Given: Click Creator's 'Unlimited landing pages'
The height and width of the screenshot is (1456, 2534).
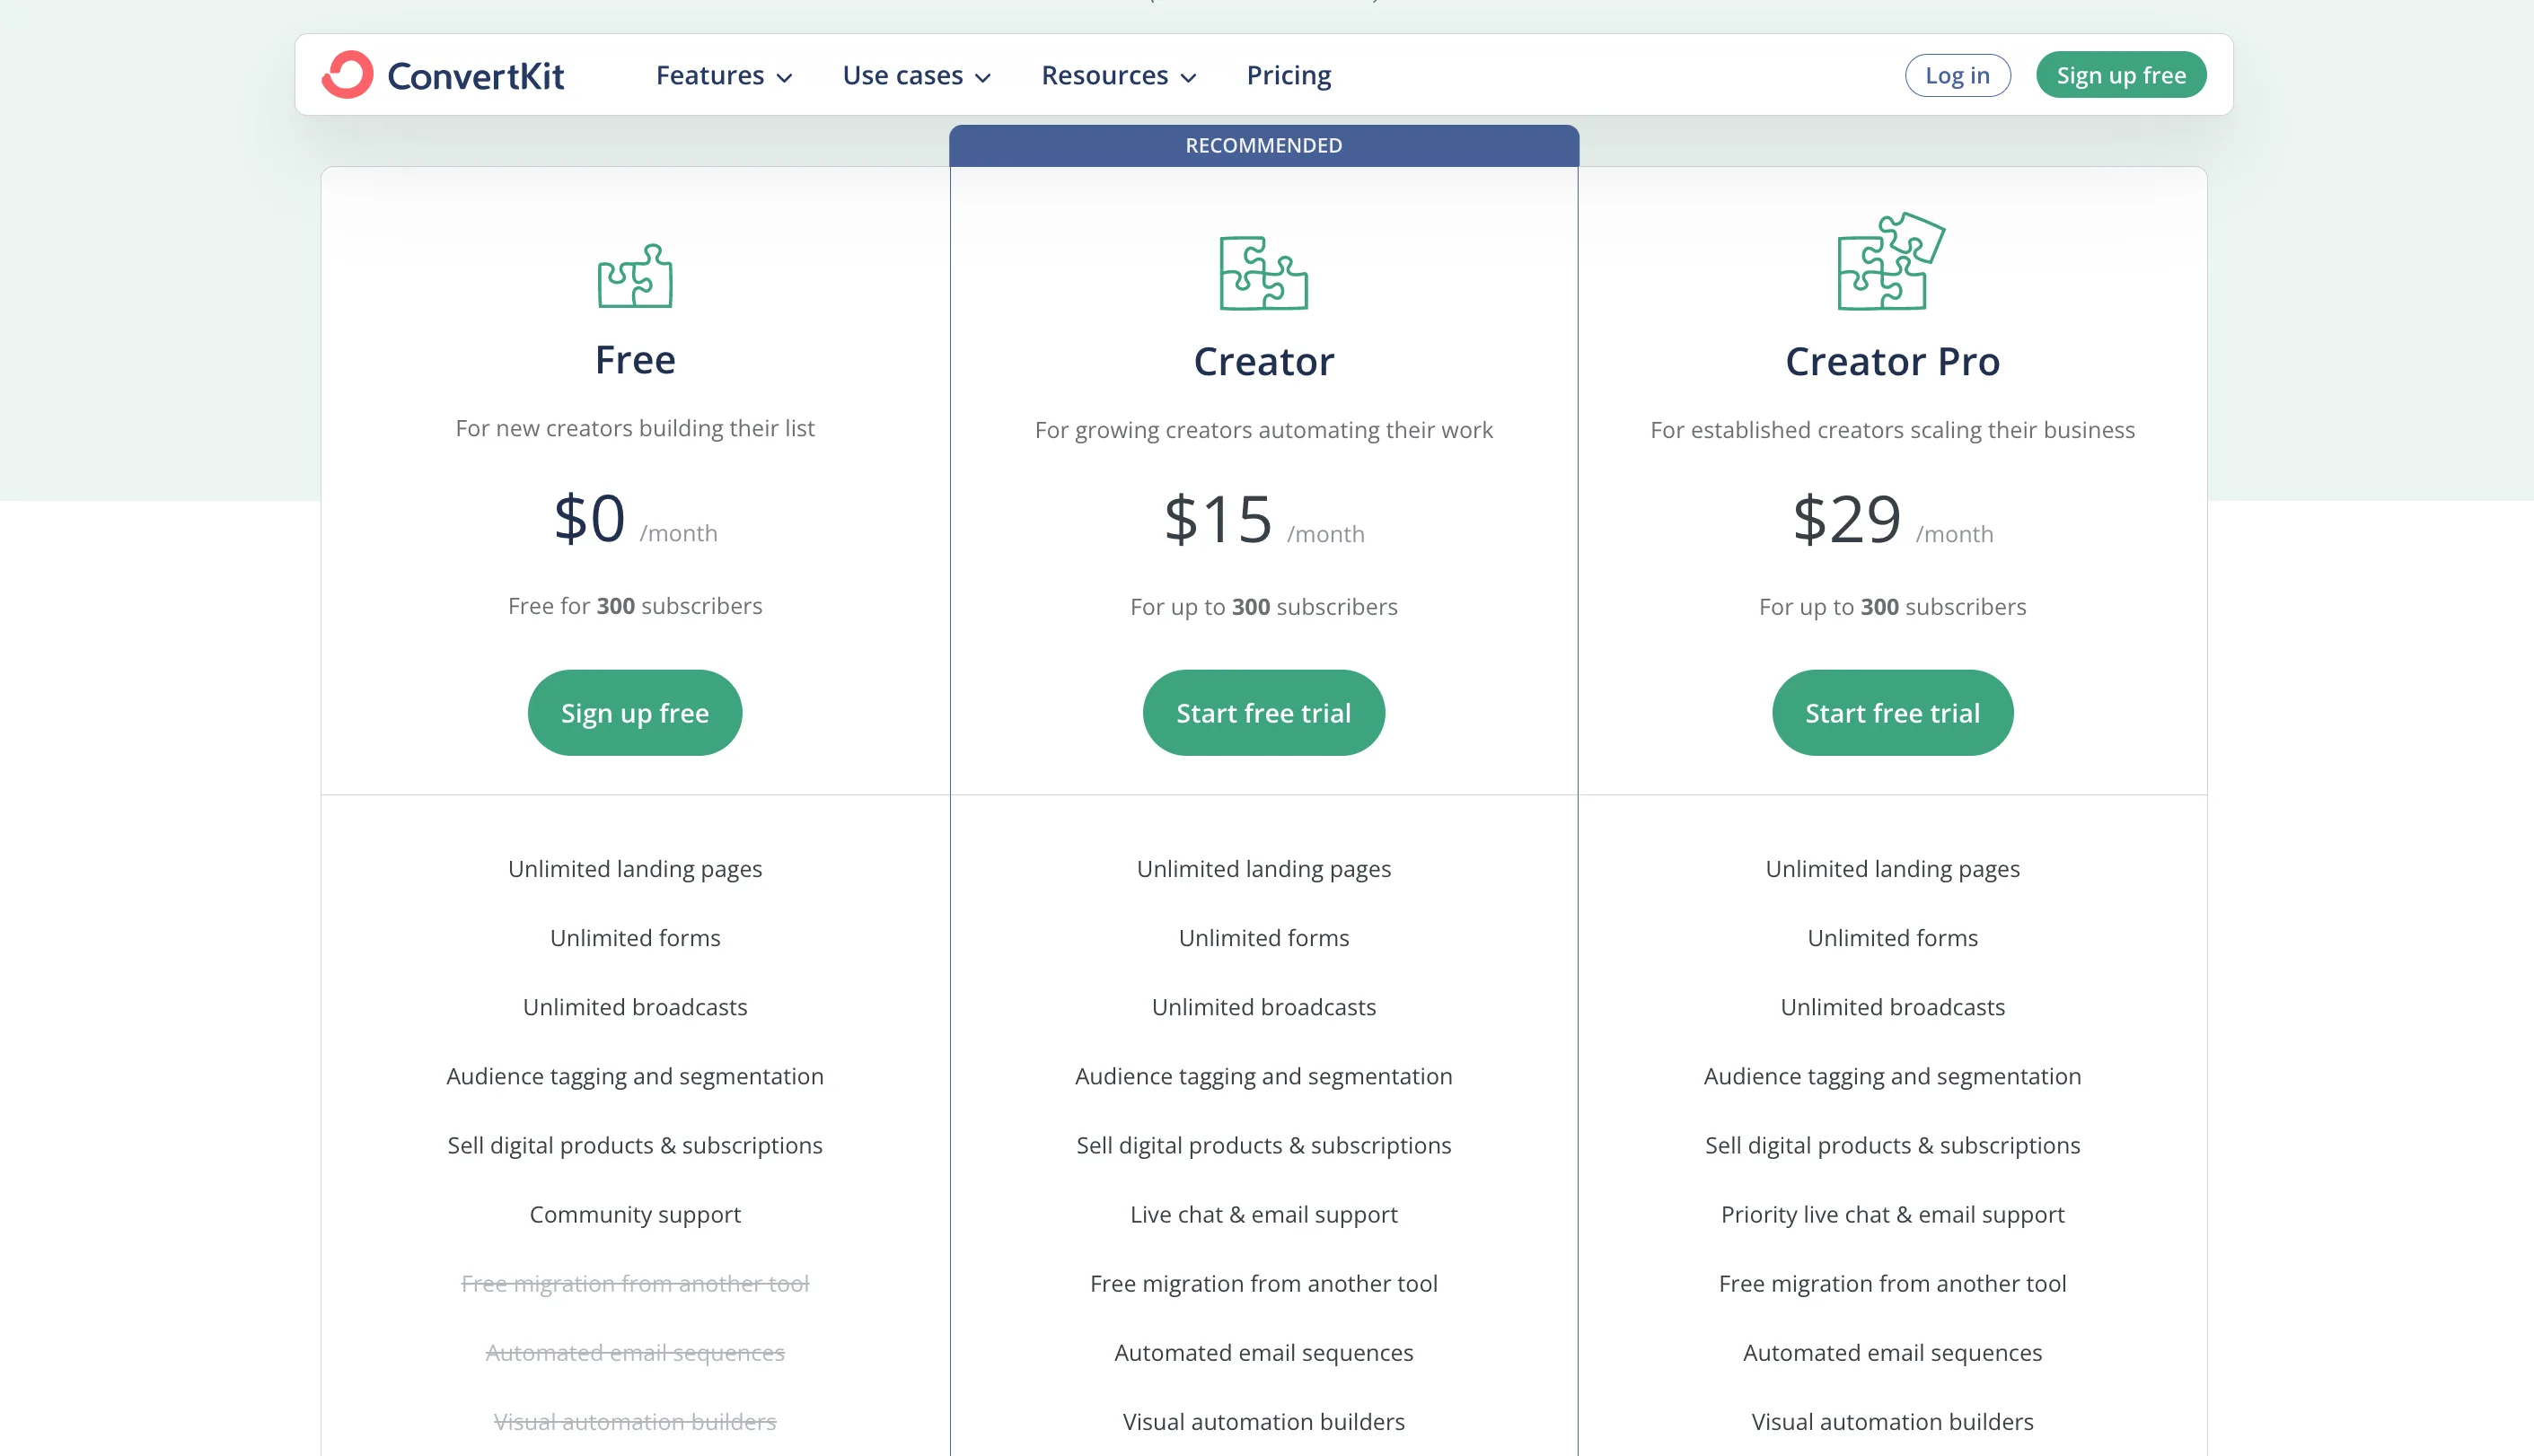Looking at the screenshot, I should (1263, 869).
